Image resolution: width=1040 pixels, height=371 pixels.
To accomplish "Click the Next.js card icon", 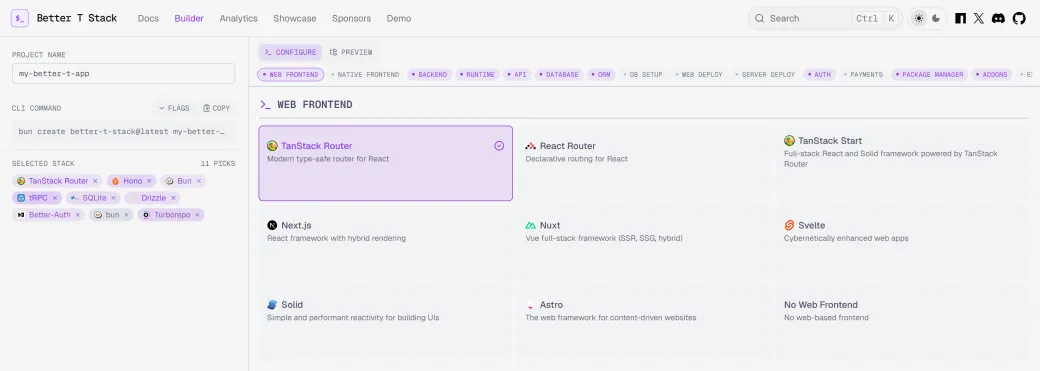I will pyautogui.click(x=272, y=226).
